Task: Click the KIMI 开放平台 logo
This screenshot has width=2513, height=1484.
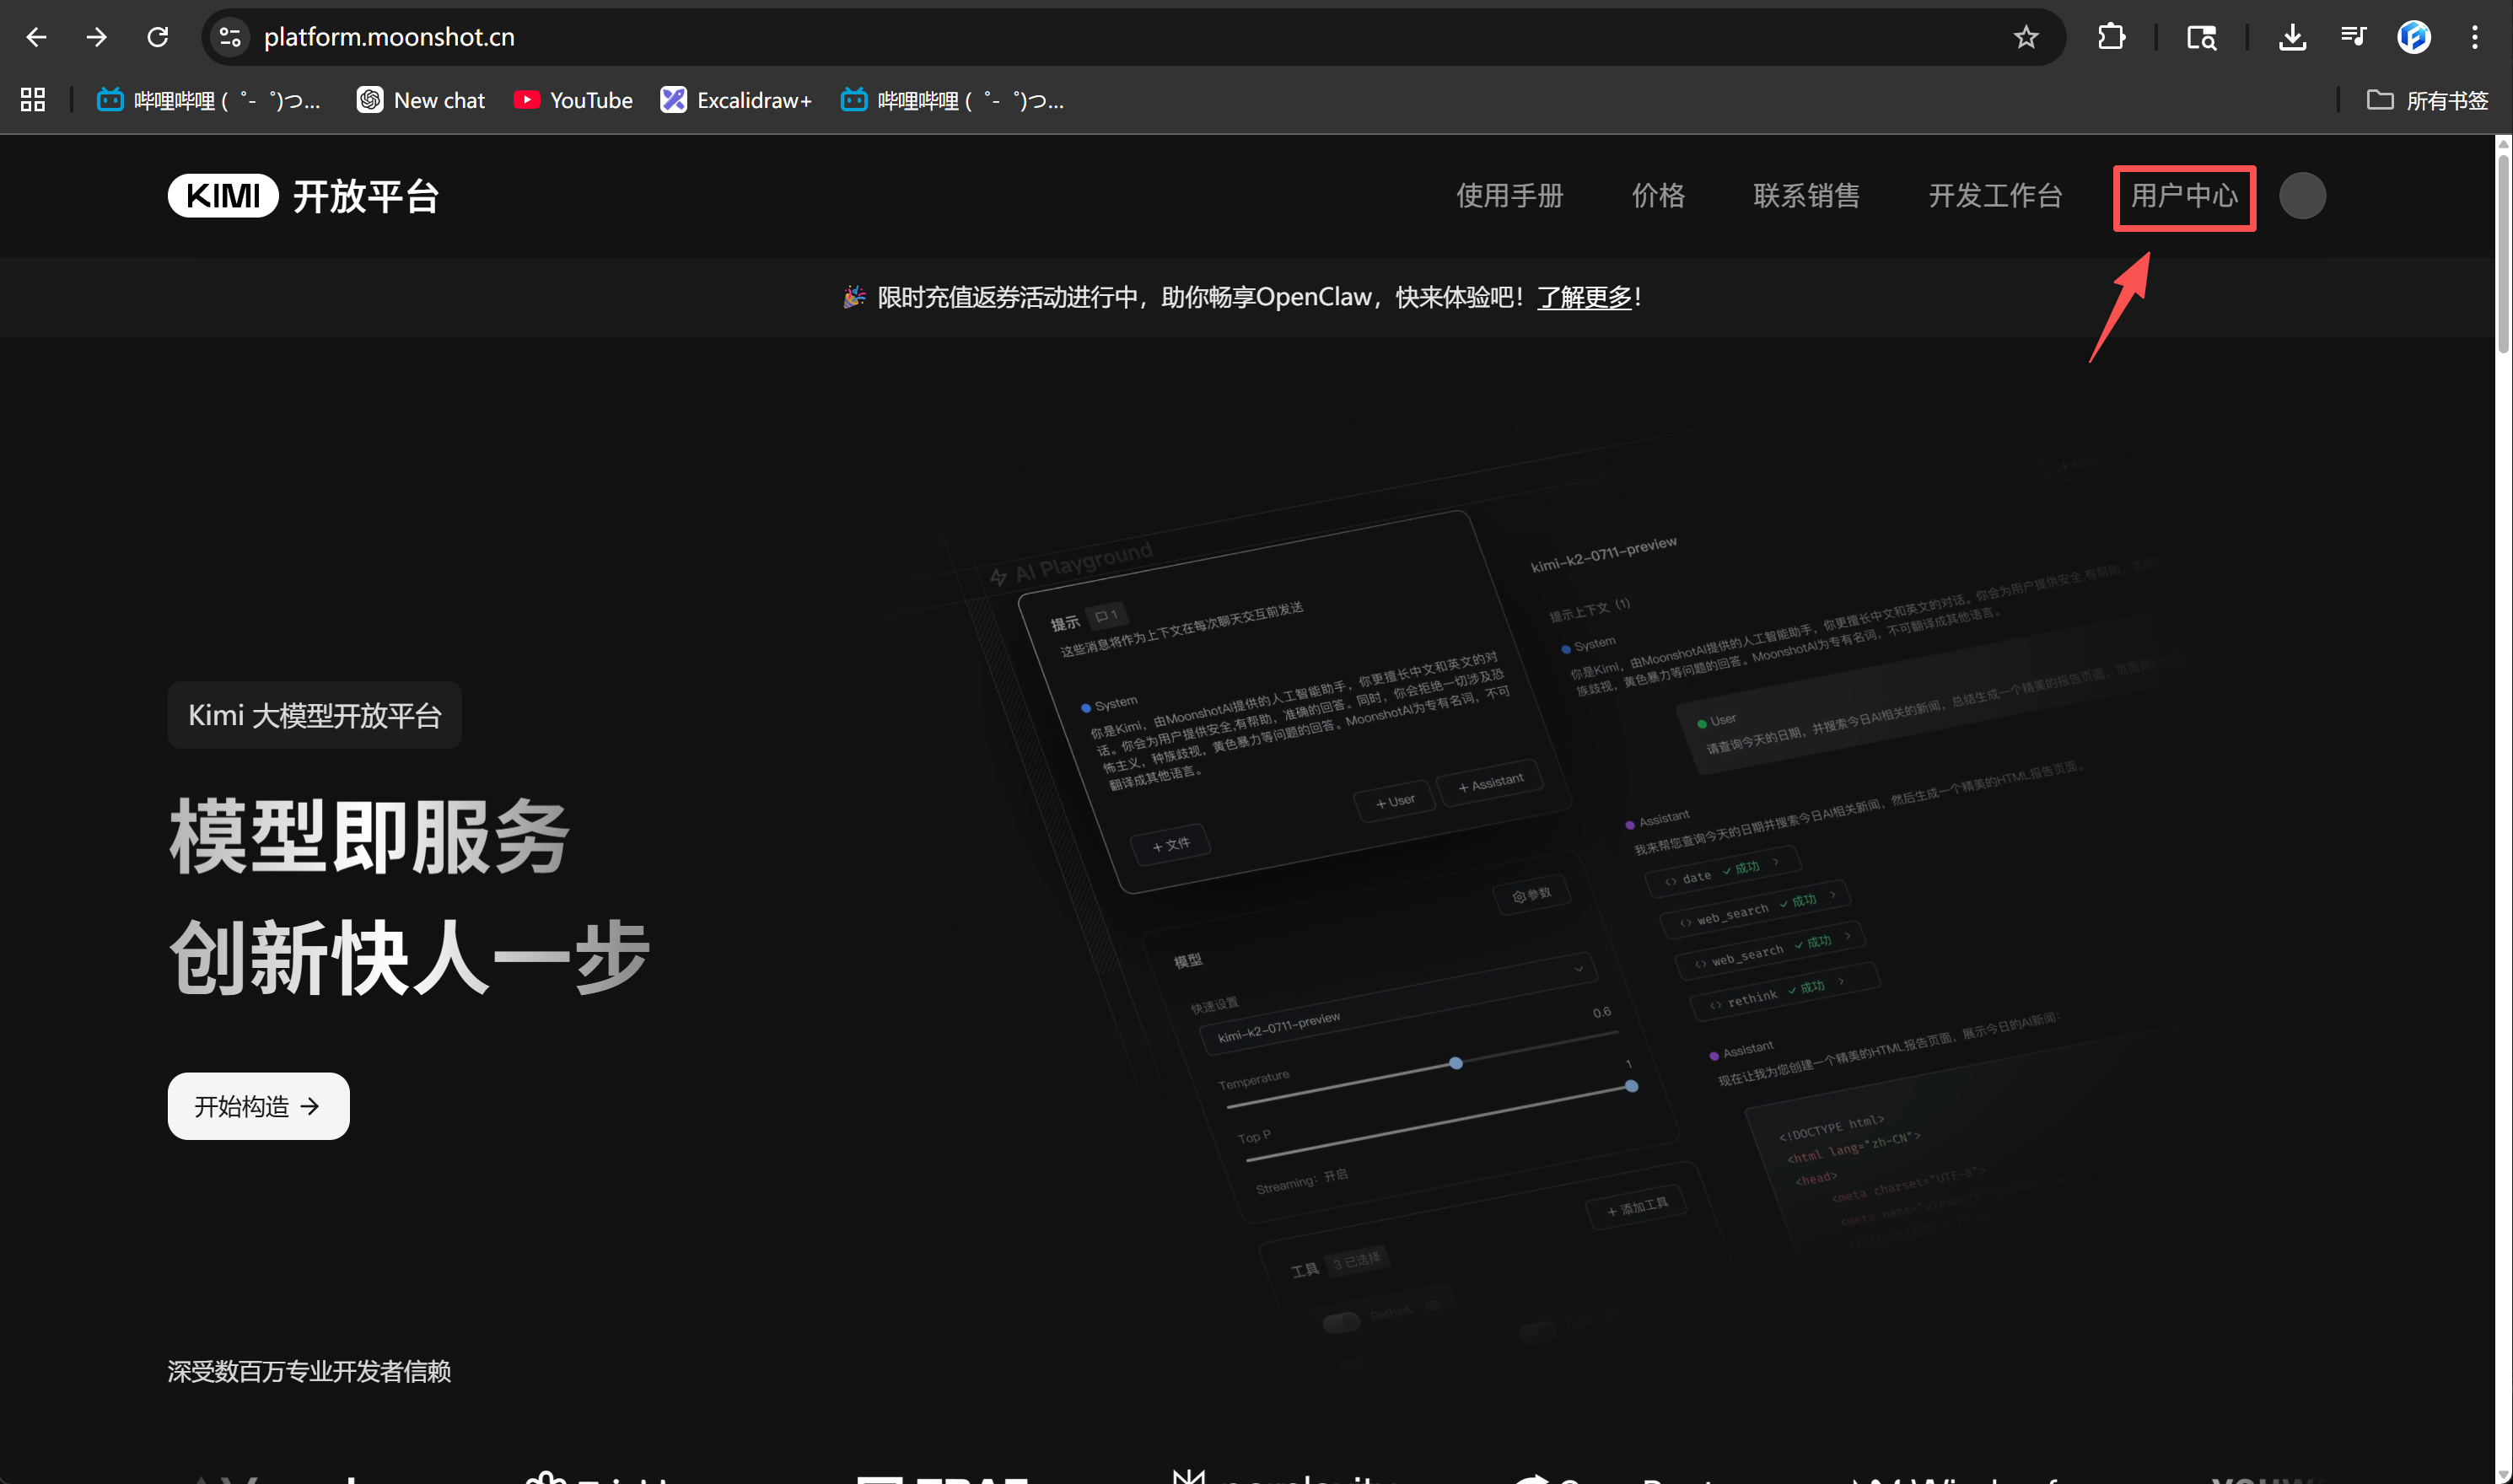Action: click(303, 196)
